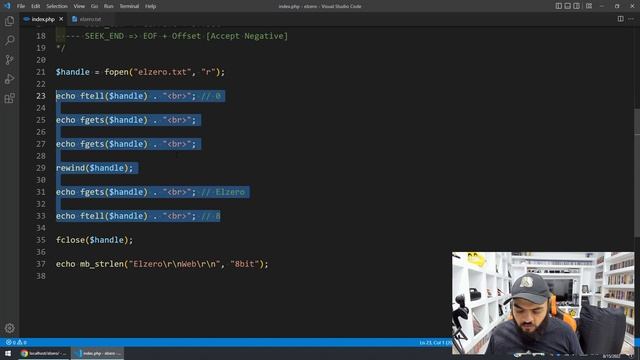The height and width of the screenshot is (360, 640).
Task: Click the fopen("elzero.txt", "r") line
Action: coord(140,72)
